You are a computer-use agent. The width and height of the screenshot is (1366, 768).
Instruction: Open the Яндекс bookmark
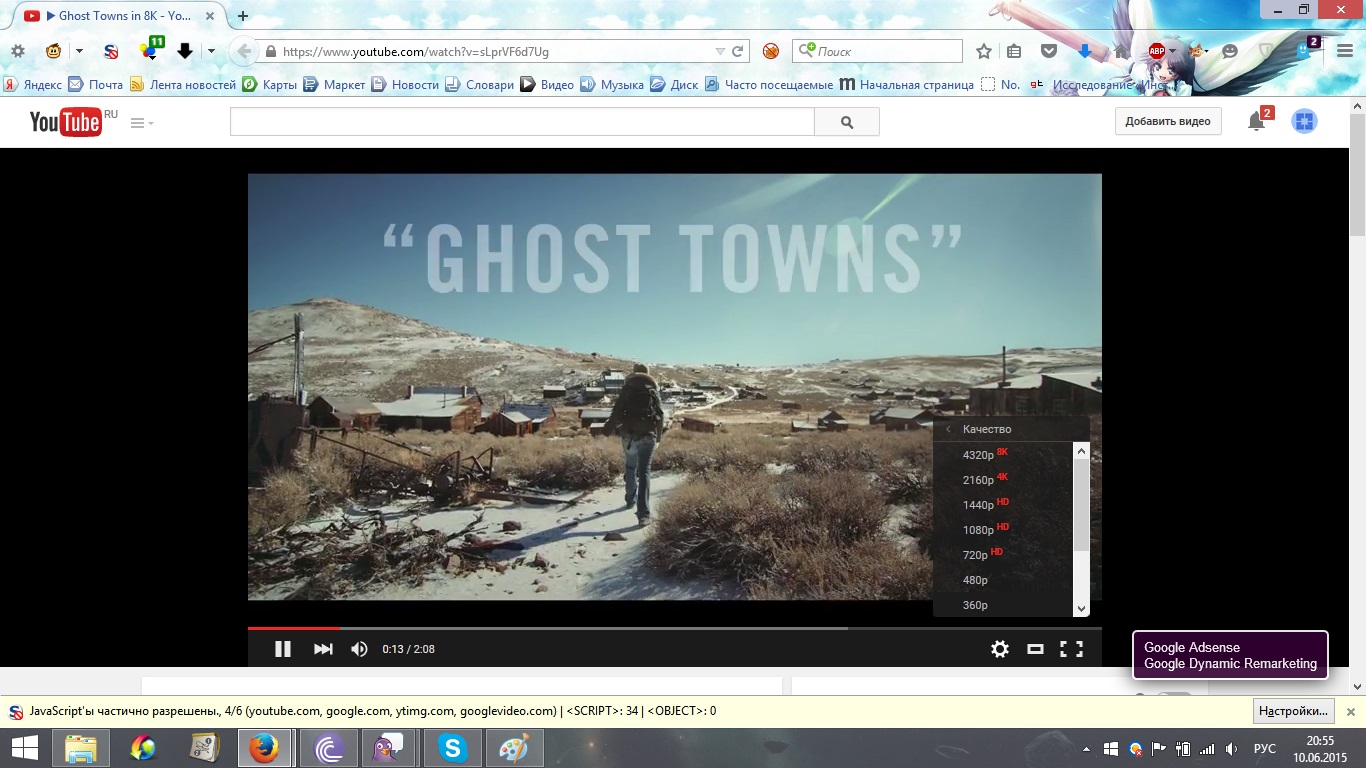coord(33,85)
